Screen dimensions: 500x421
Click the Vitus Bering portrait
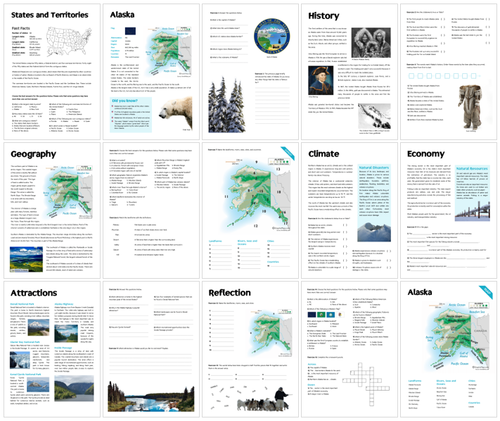[x=321, y=80]
